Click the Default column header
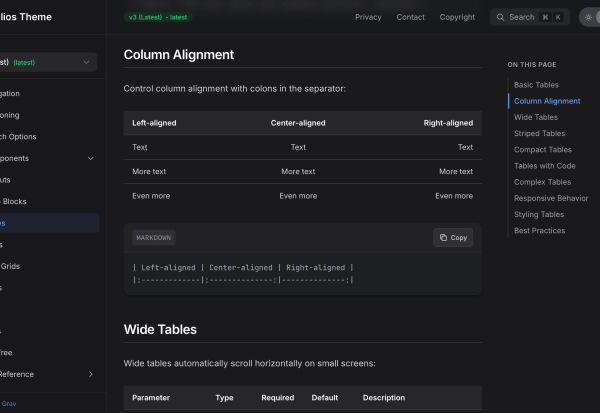This screenshot has width=600, height=413. tap(324, 398)
